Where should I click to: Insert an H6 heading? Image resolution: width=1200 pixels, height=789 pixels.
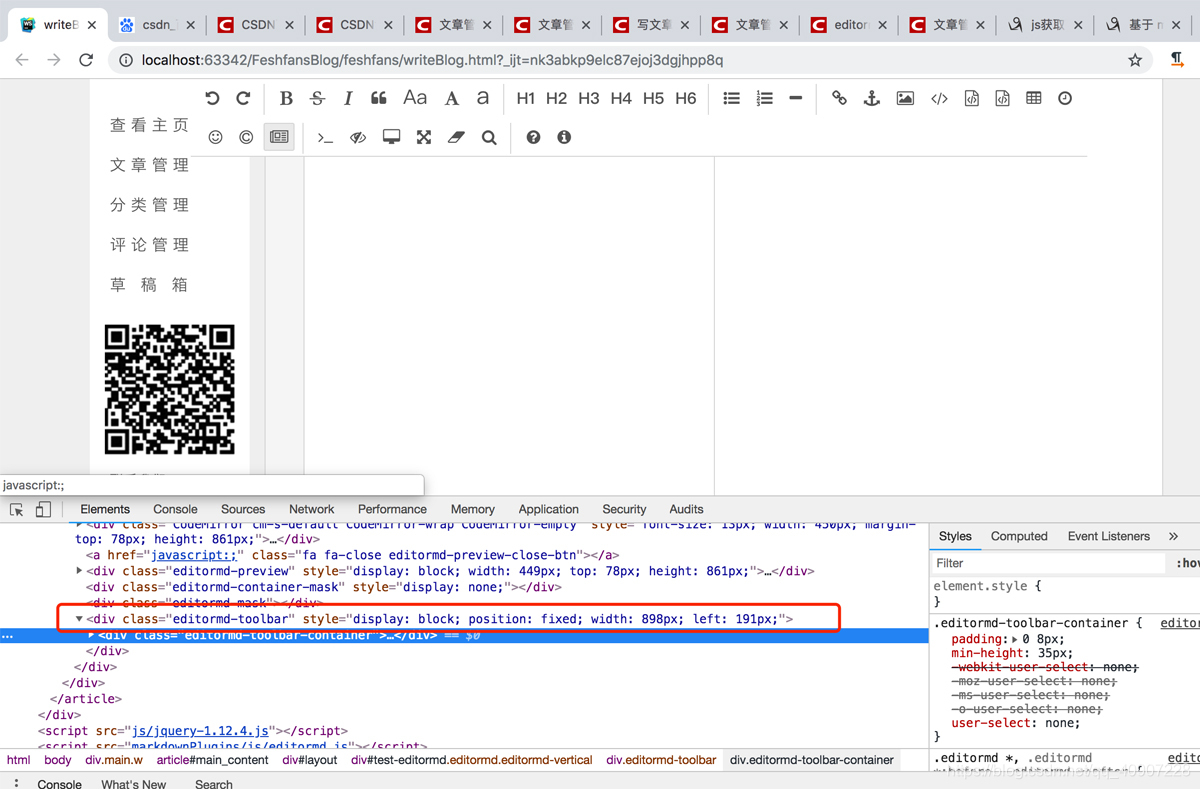686,98
